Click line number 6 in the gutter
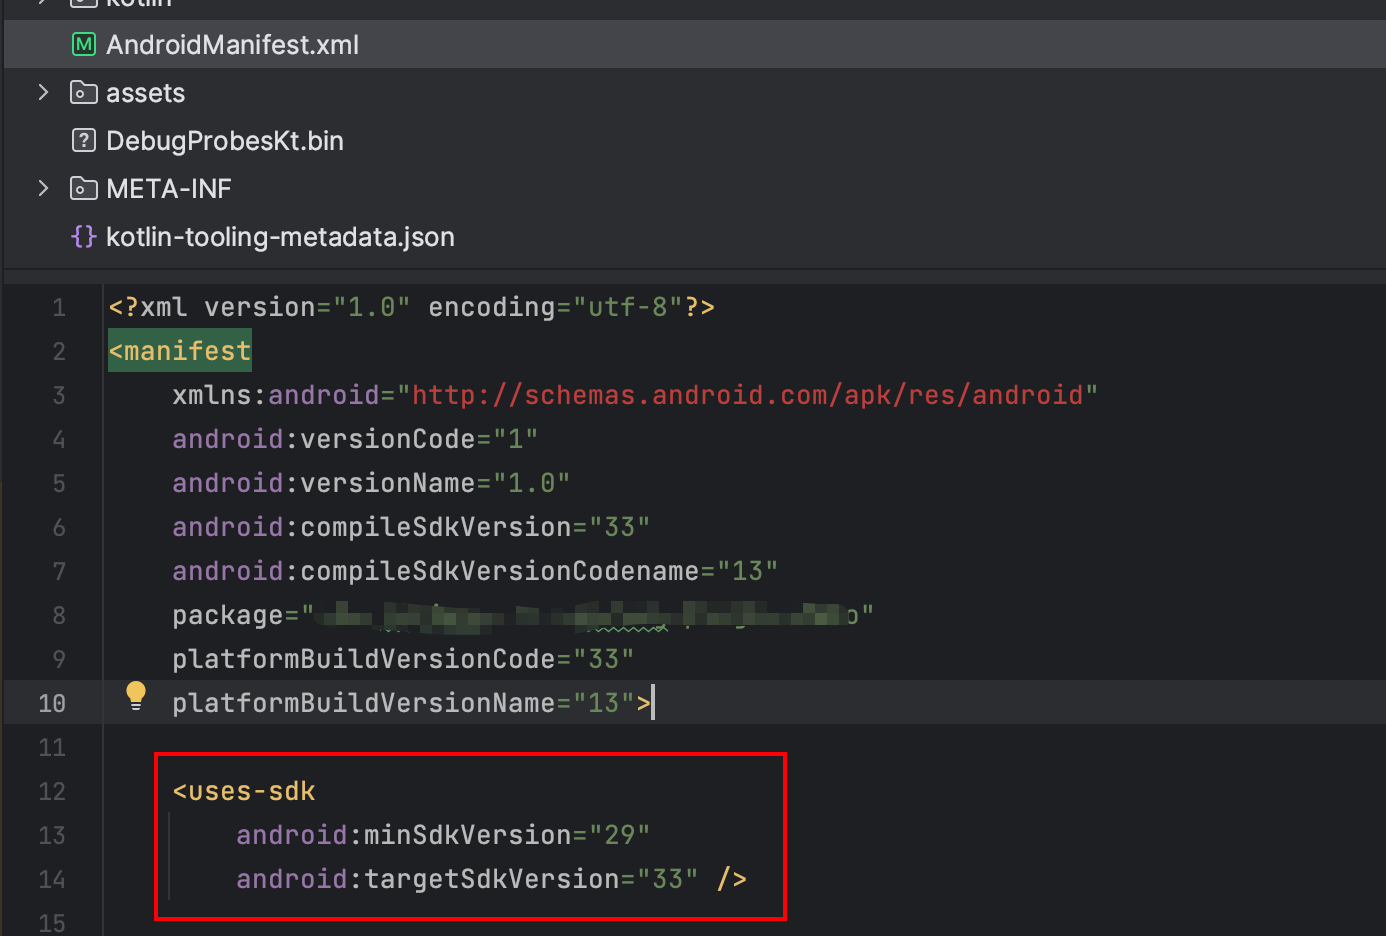 click(x=59, y=527)
